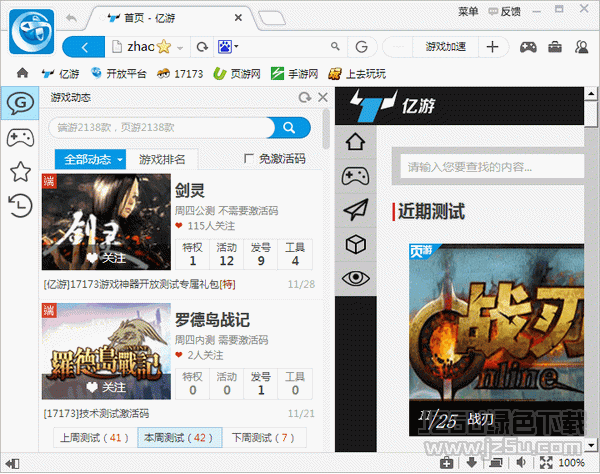This screenshot has width=600, height=474.
Task: Open favorites star in left sidebar
Action: pyautogui.click(x=20, y=171)
